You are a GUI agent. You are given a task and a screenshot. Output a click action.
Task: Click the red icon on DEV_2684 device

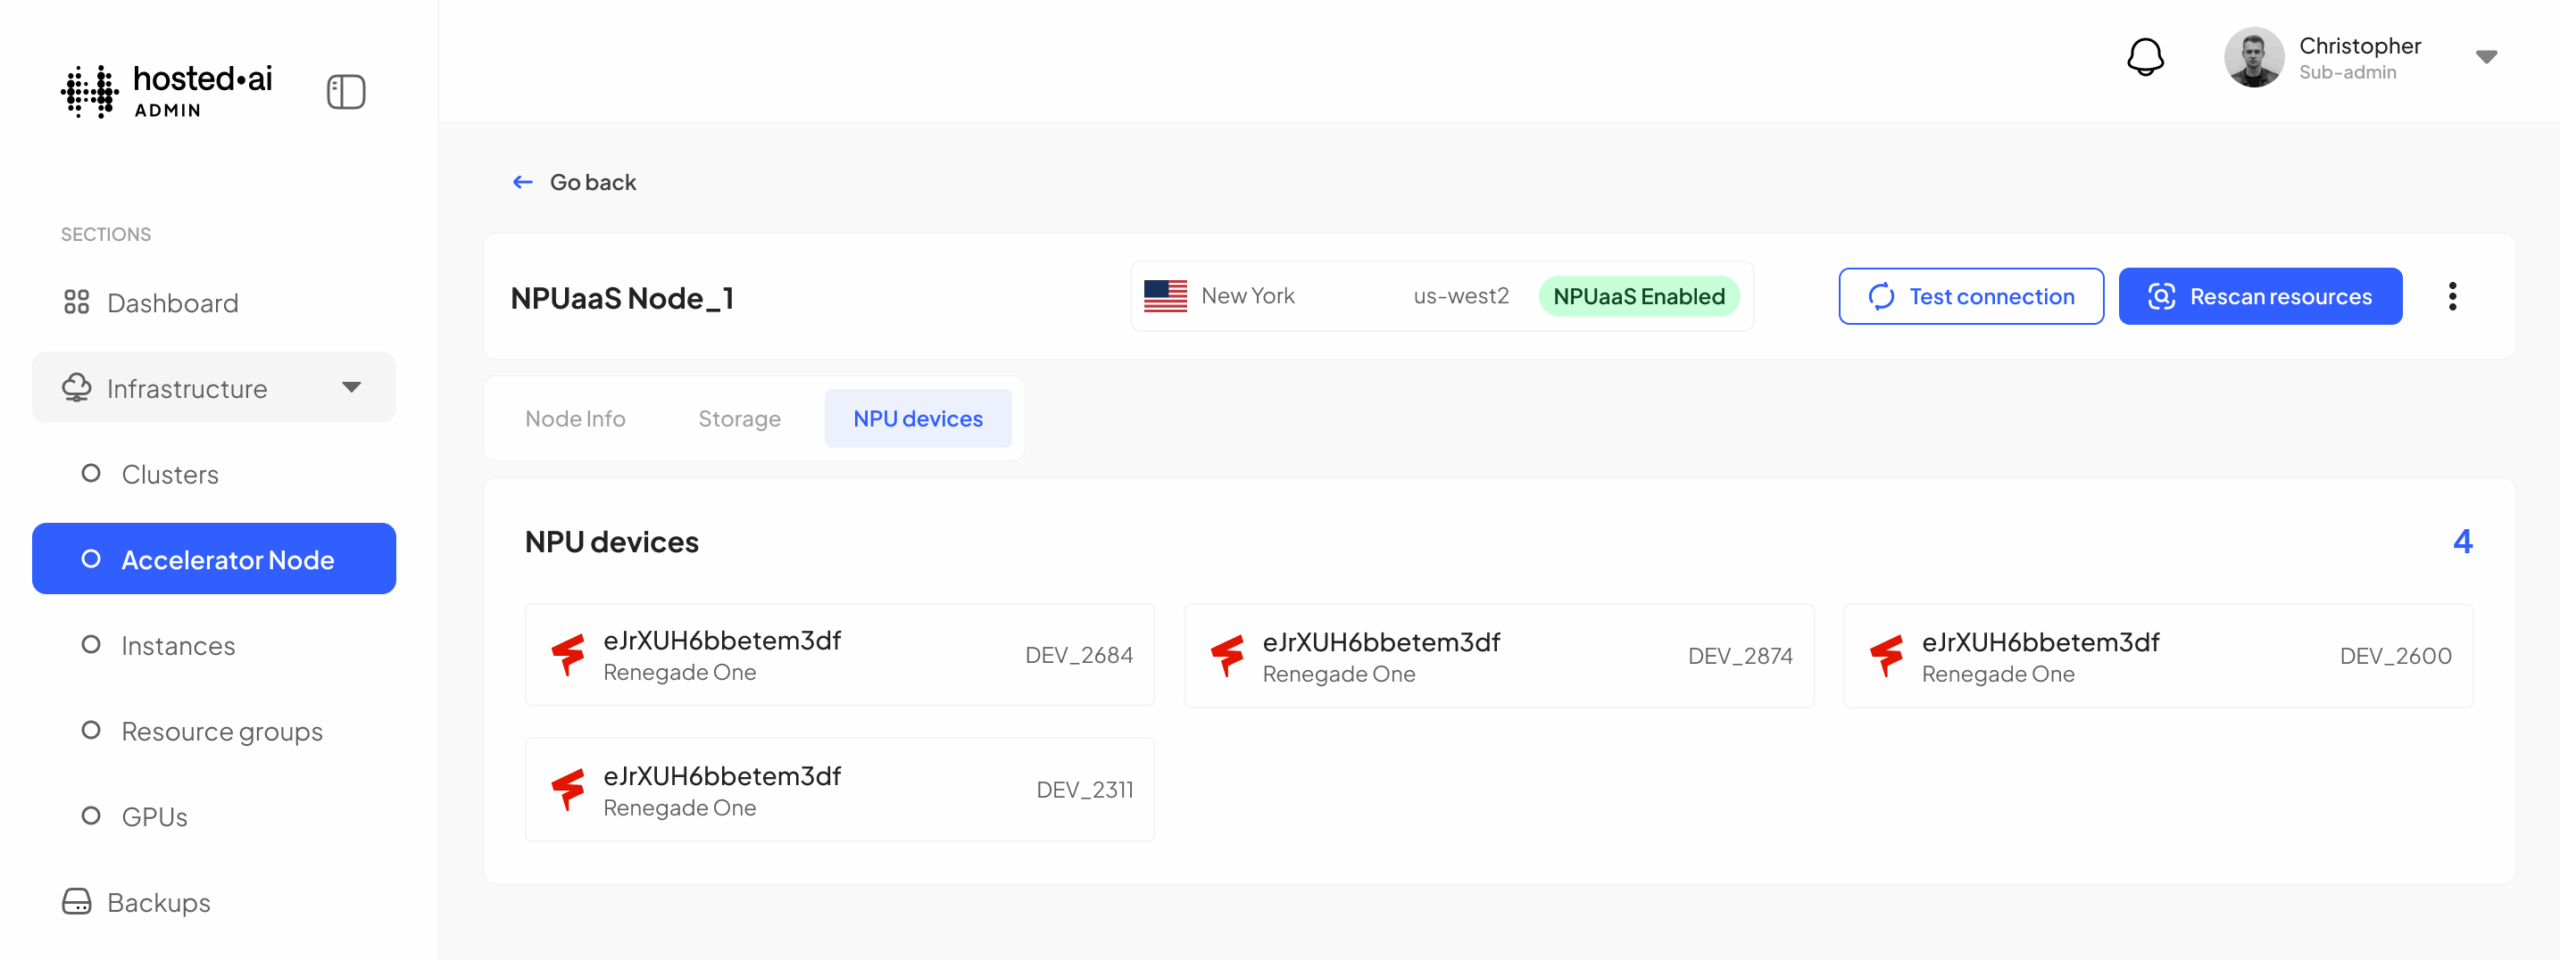[568, 655]
